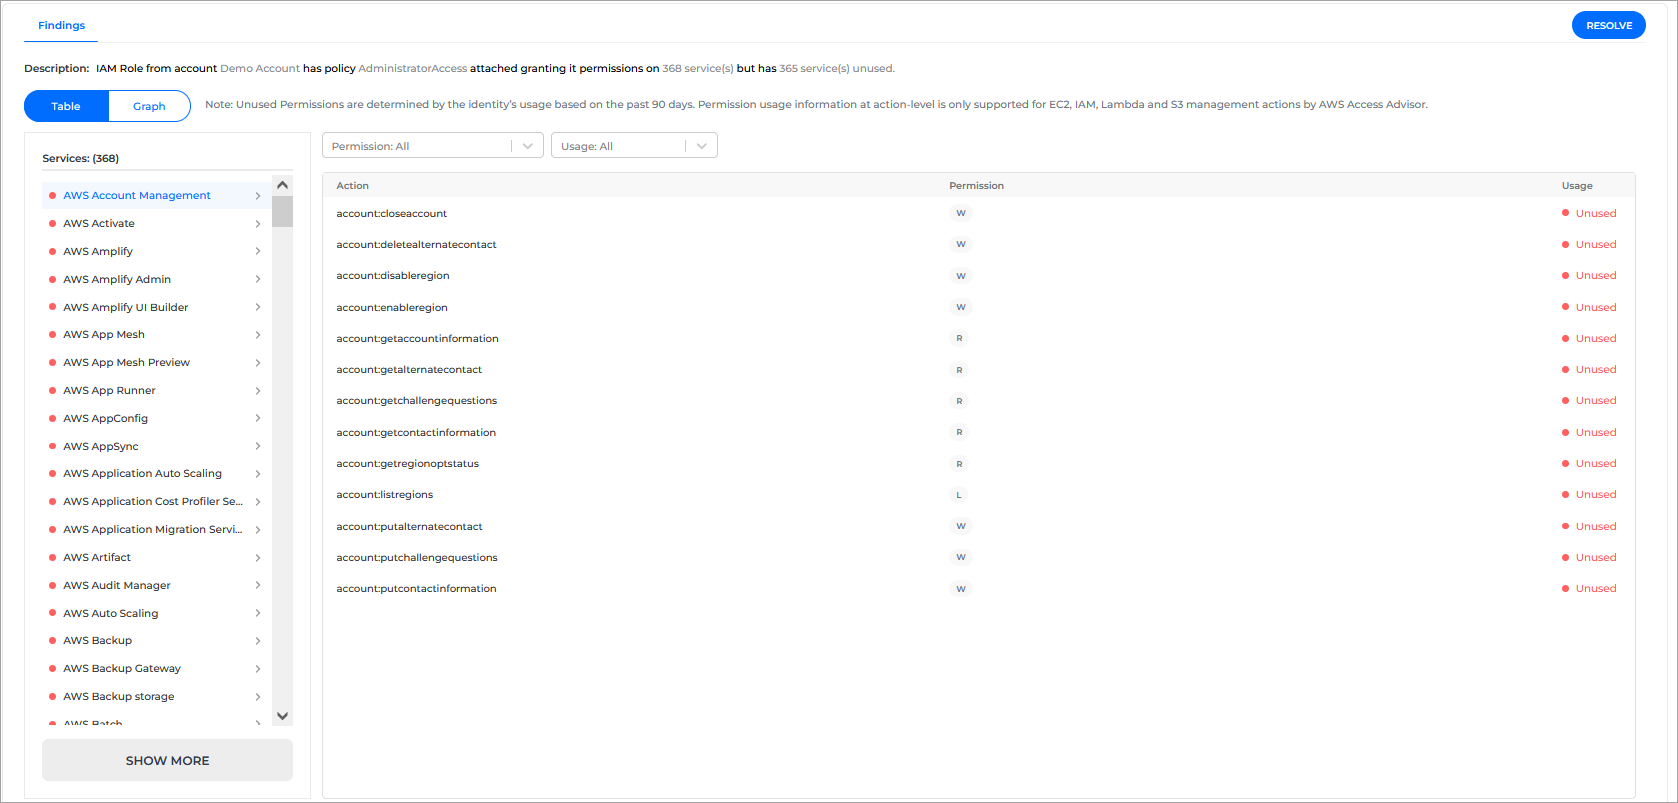Click the 368 service(s) link

coord(698,69)
